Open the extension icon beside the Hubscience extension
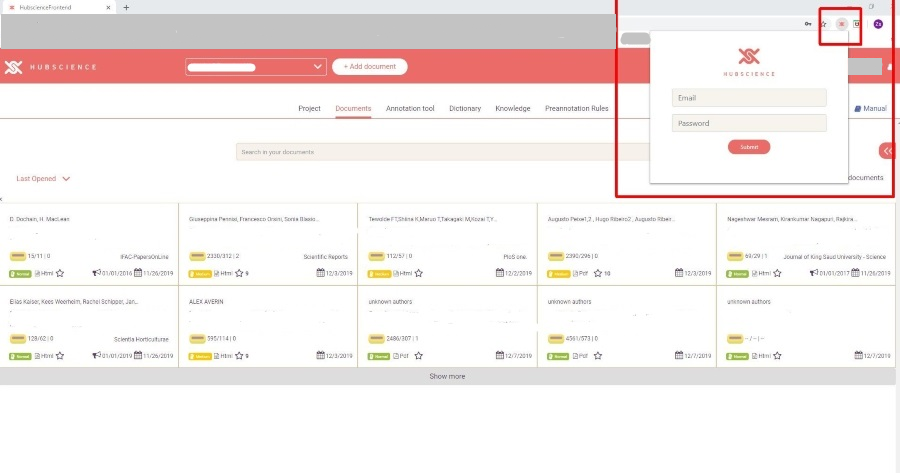Image resolution: width=900 pixels, height=473 pixels. click(856, 24)
